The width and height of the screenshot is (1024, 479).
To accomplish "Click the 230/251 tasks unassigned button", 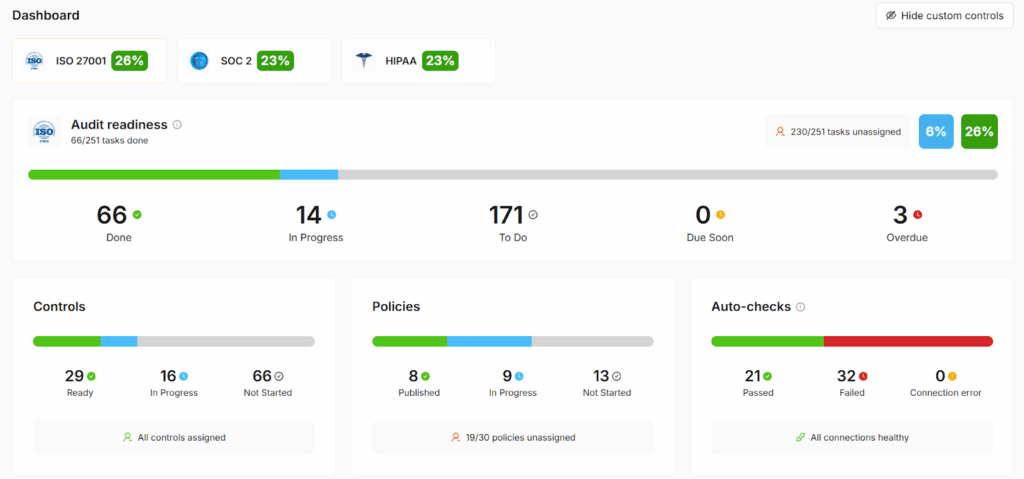I will [x=838, y=132].
